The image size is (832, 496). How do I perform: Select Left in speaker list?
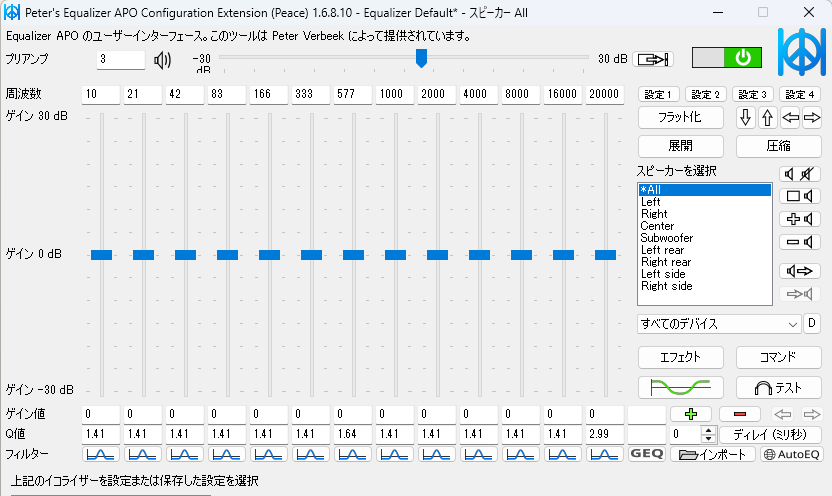(x=704, y=202)
